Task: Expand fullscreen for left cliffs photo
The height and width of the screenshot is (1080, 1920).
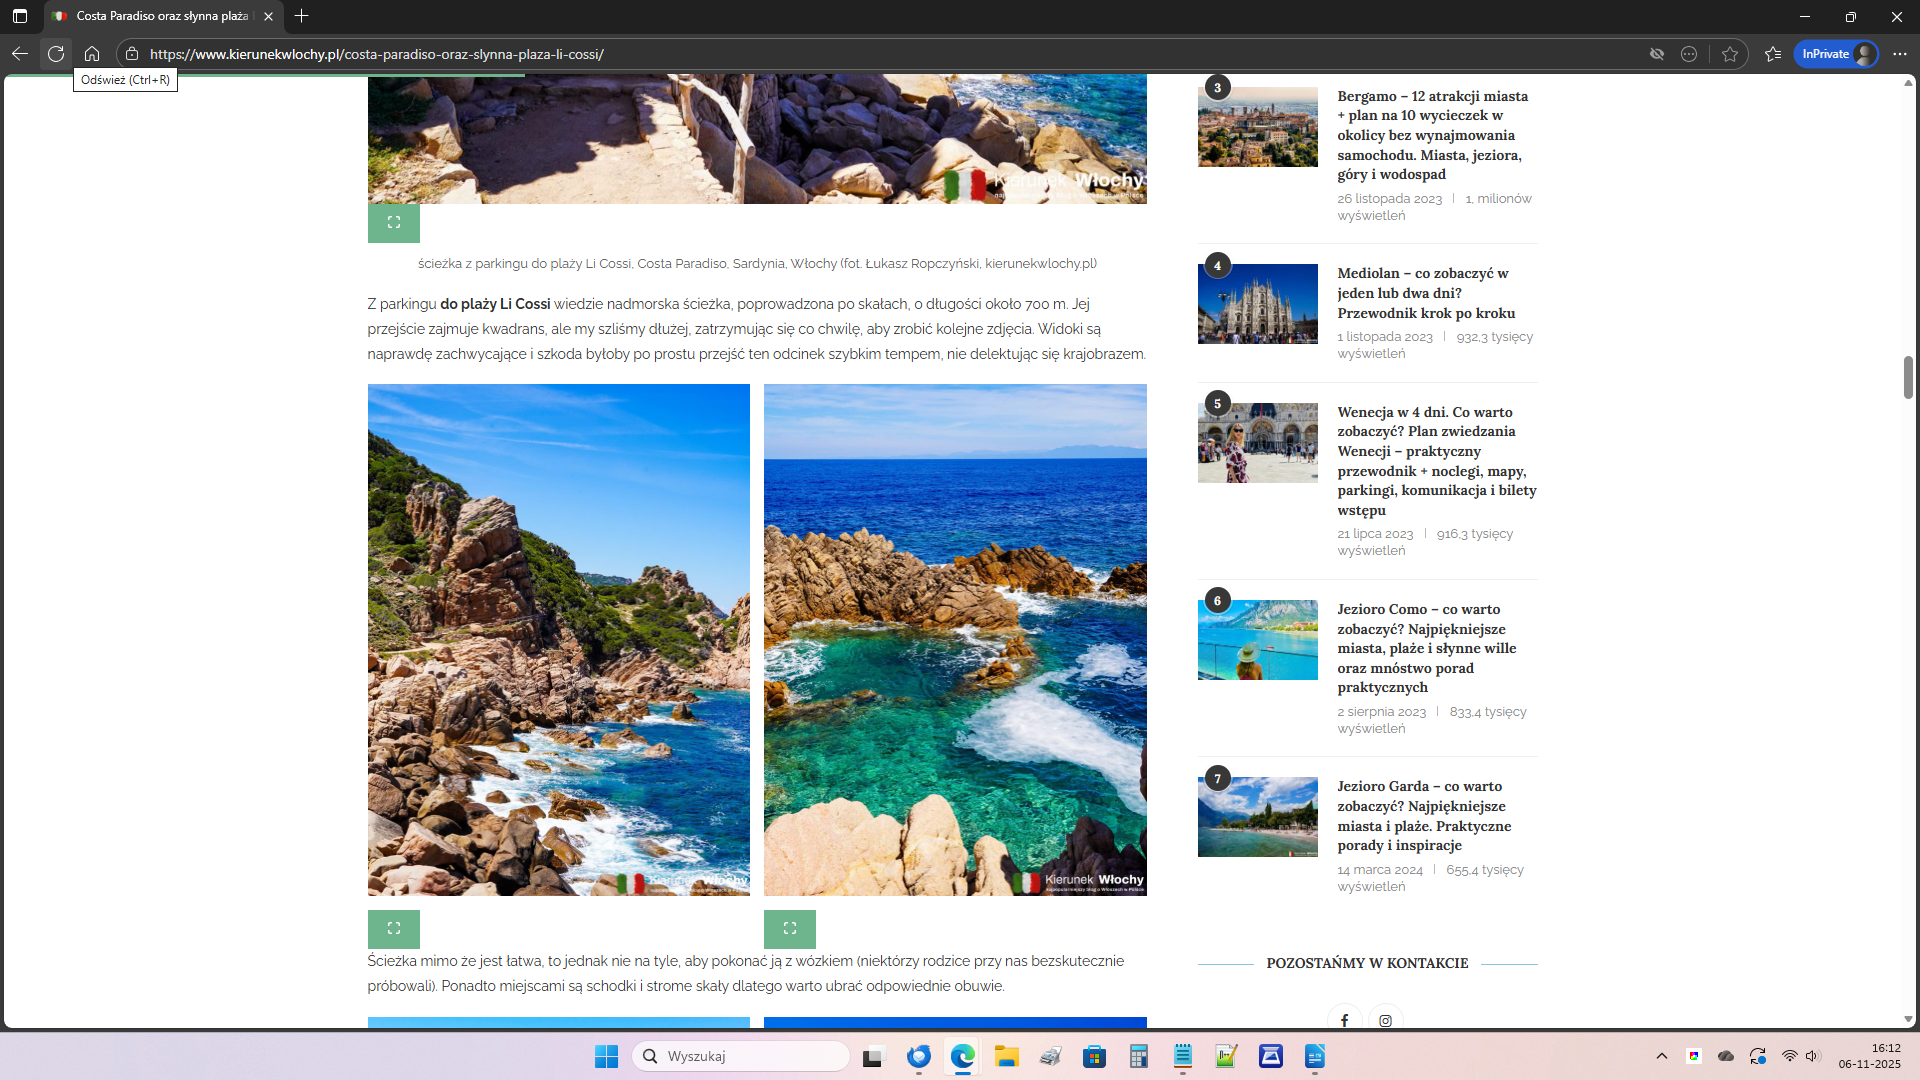Action: coord(394,928)
